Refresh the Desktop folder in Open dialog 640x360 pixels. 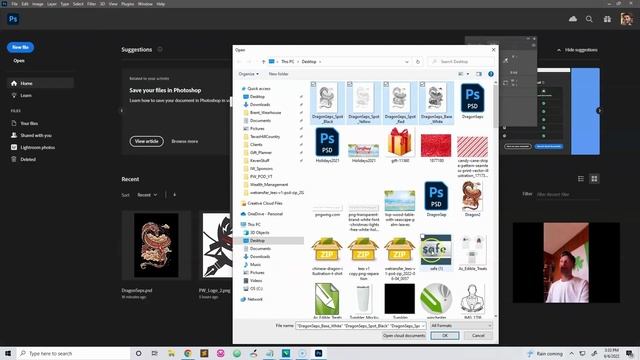click(x=418, y=62)
